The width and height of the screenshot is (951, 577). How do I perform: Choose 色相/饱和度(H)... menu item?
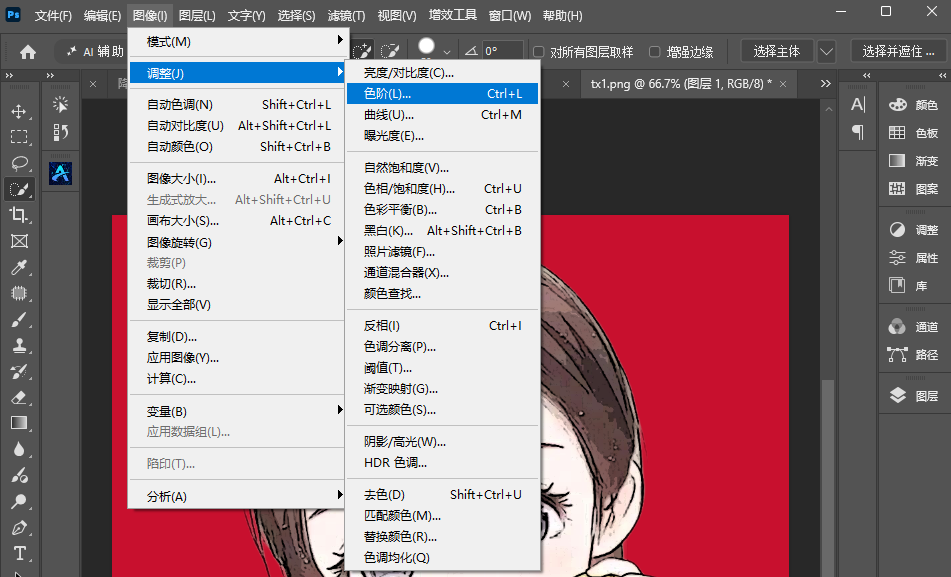pos(442,189)
